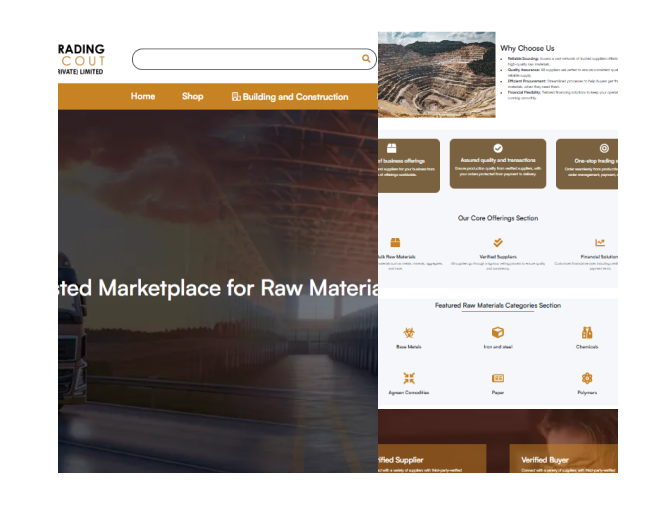Click the Base Metals category icon
659x513 pixels.
pyautogui.click(x=408, y=332)
